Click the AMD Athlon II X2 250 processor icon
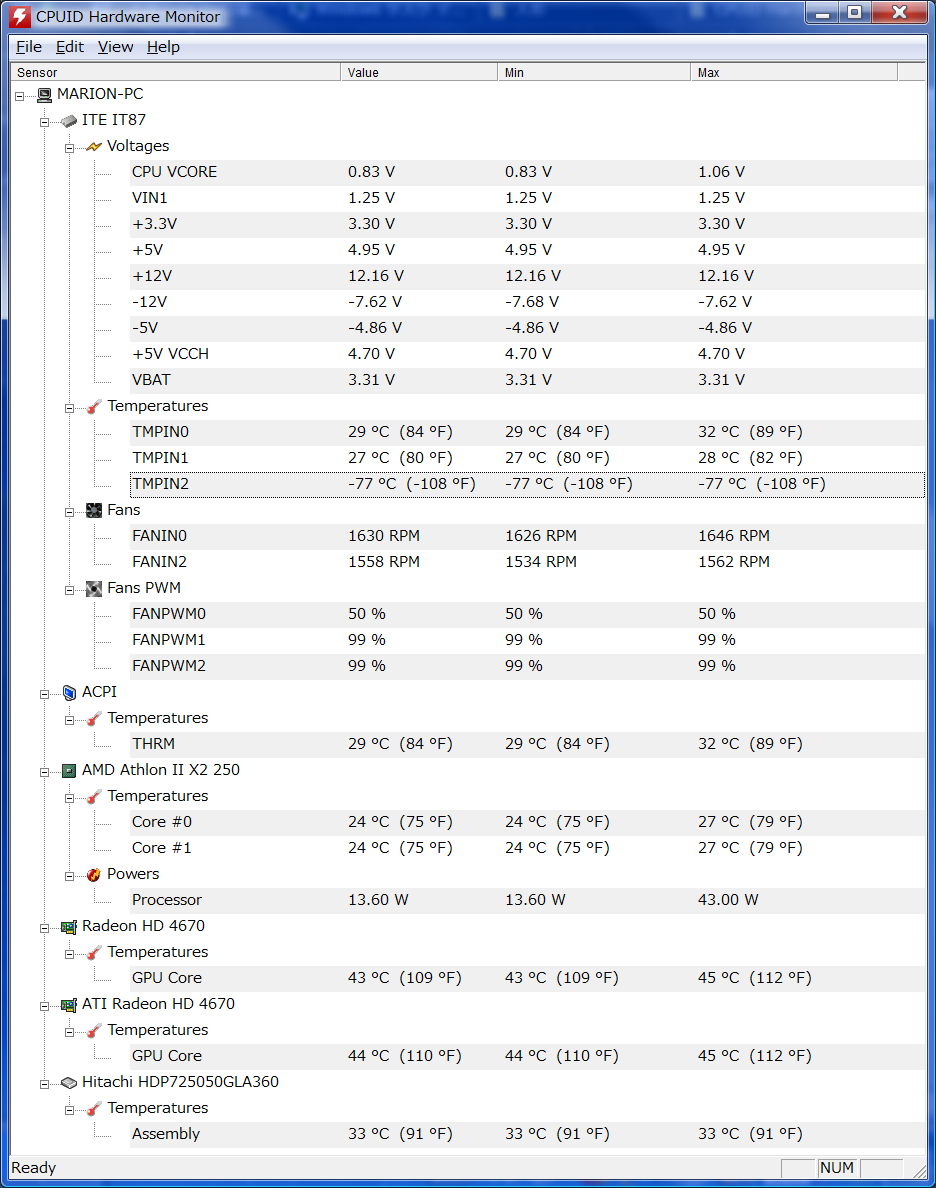The image size is (936, 1188). pos(69,771)
